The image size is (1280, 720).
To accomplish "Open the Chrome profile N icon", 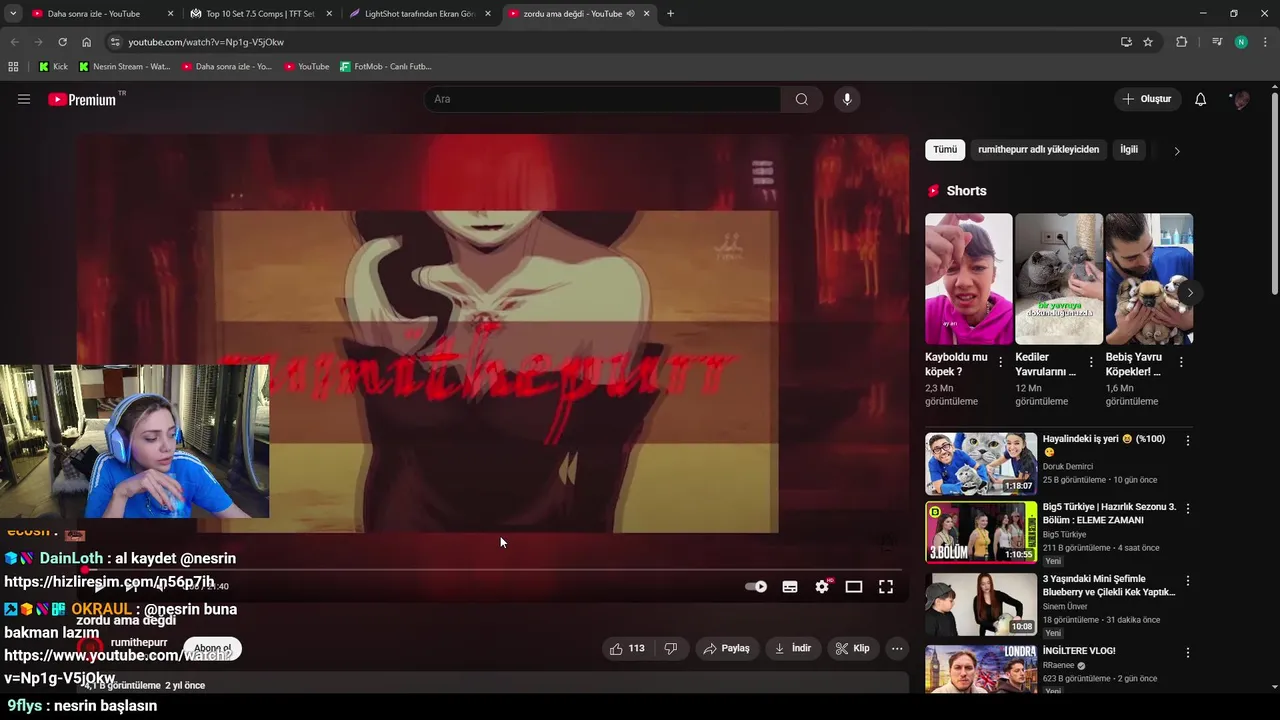I will pos(1241,42).
